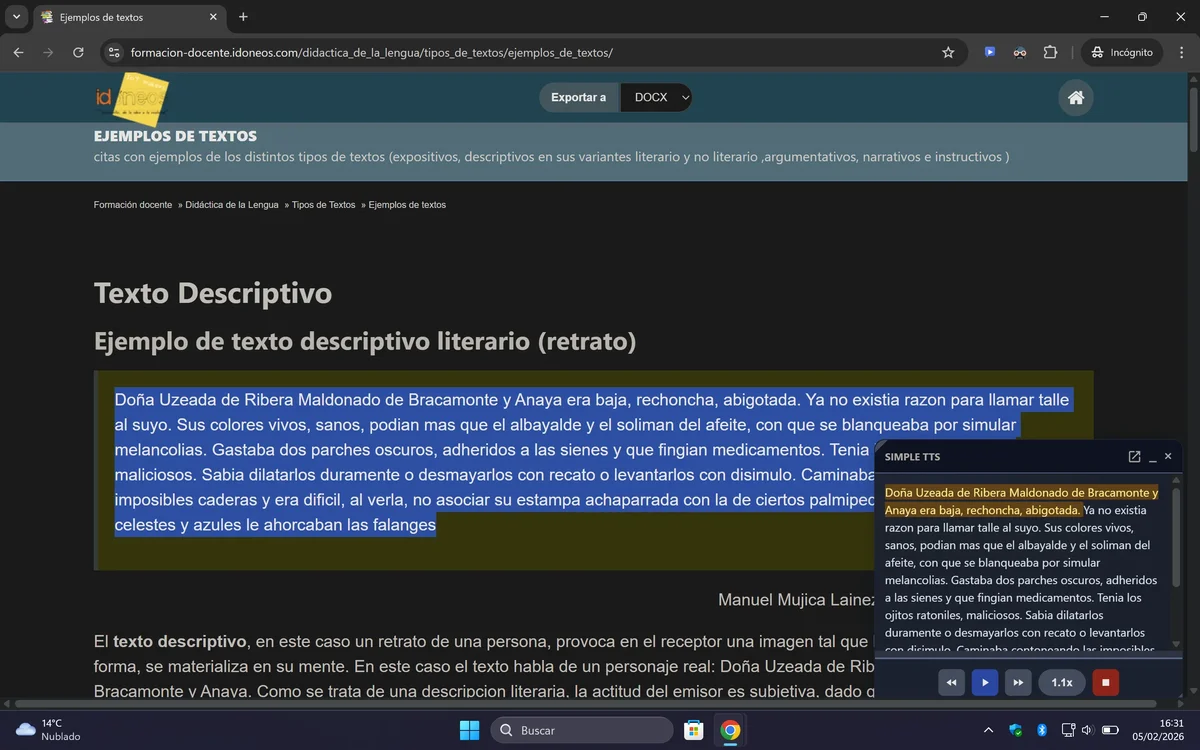This screenshot has height=750, width=1200.
Task: Rewind the TTS playback
Action: tap(951, 682)
